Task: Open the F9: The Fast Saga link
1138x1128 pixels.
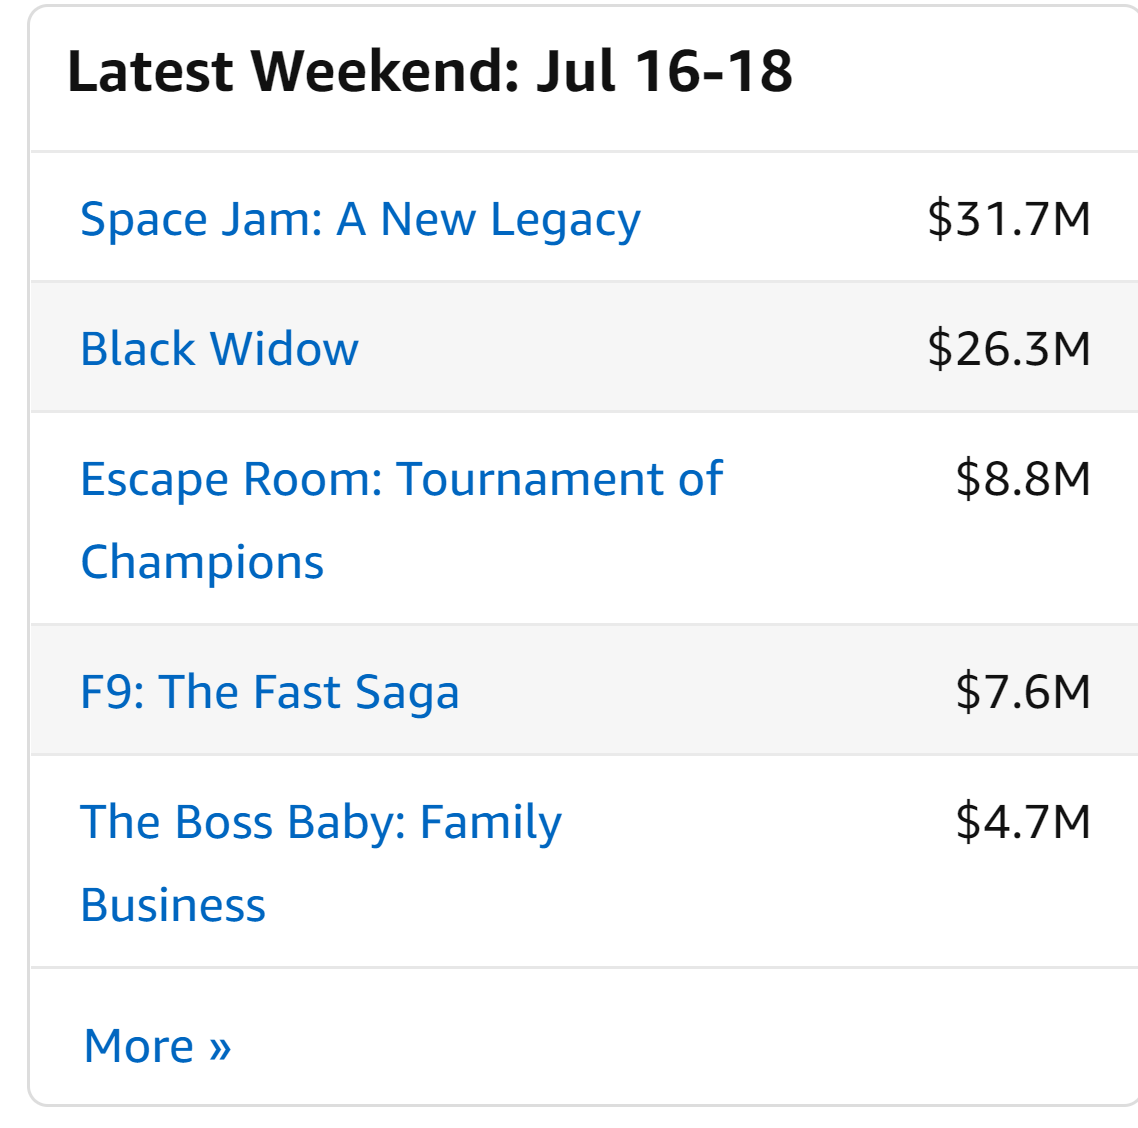Action: (269, 692)
